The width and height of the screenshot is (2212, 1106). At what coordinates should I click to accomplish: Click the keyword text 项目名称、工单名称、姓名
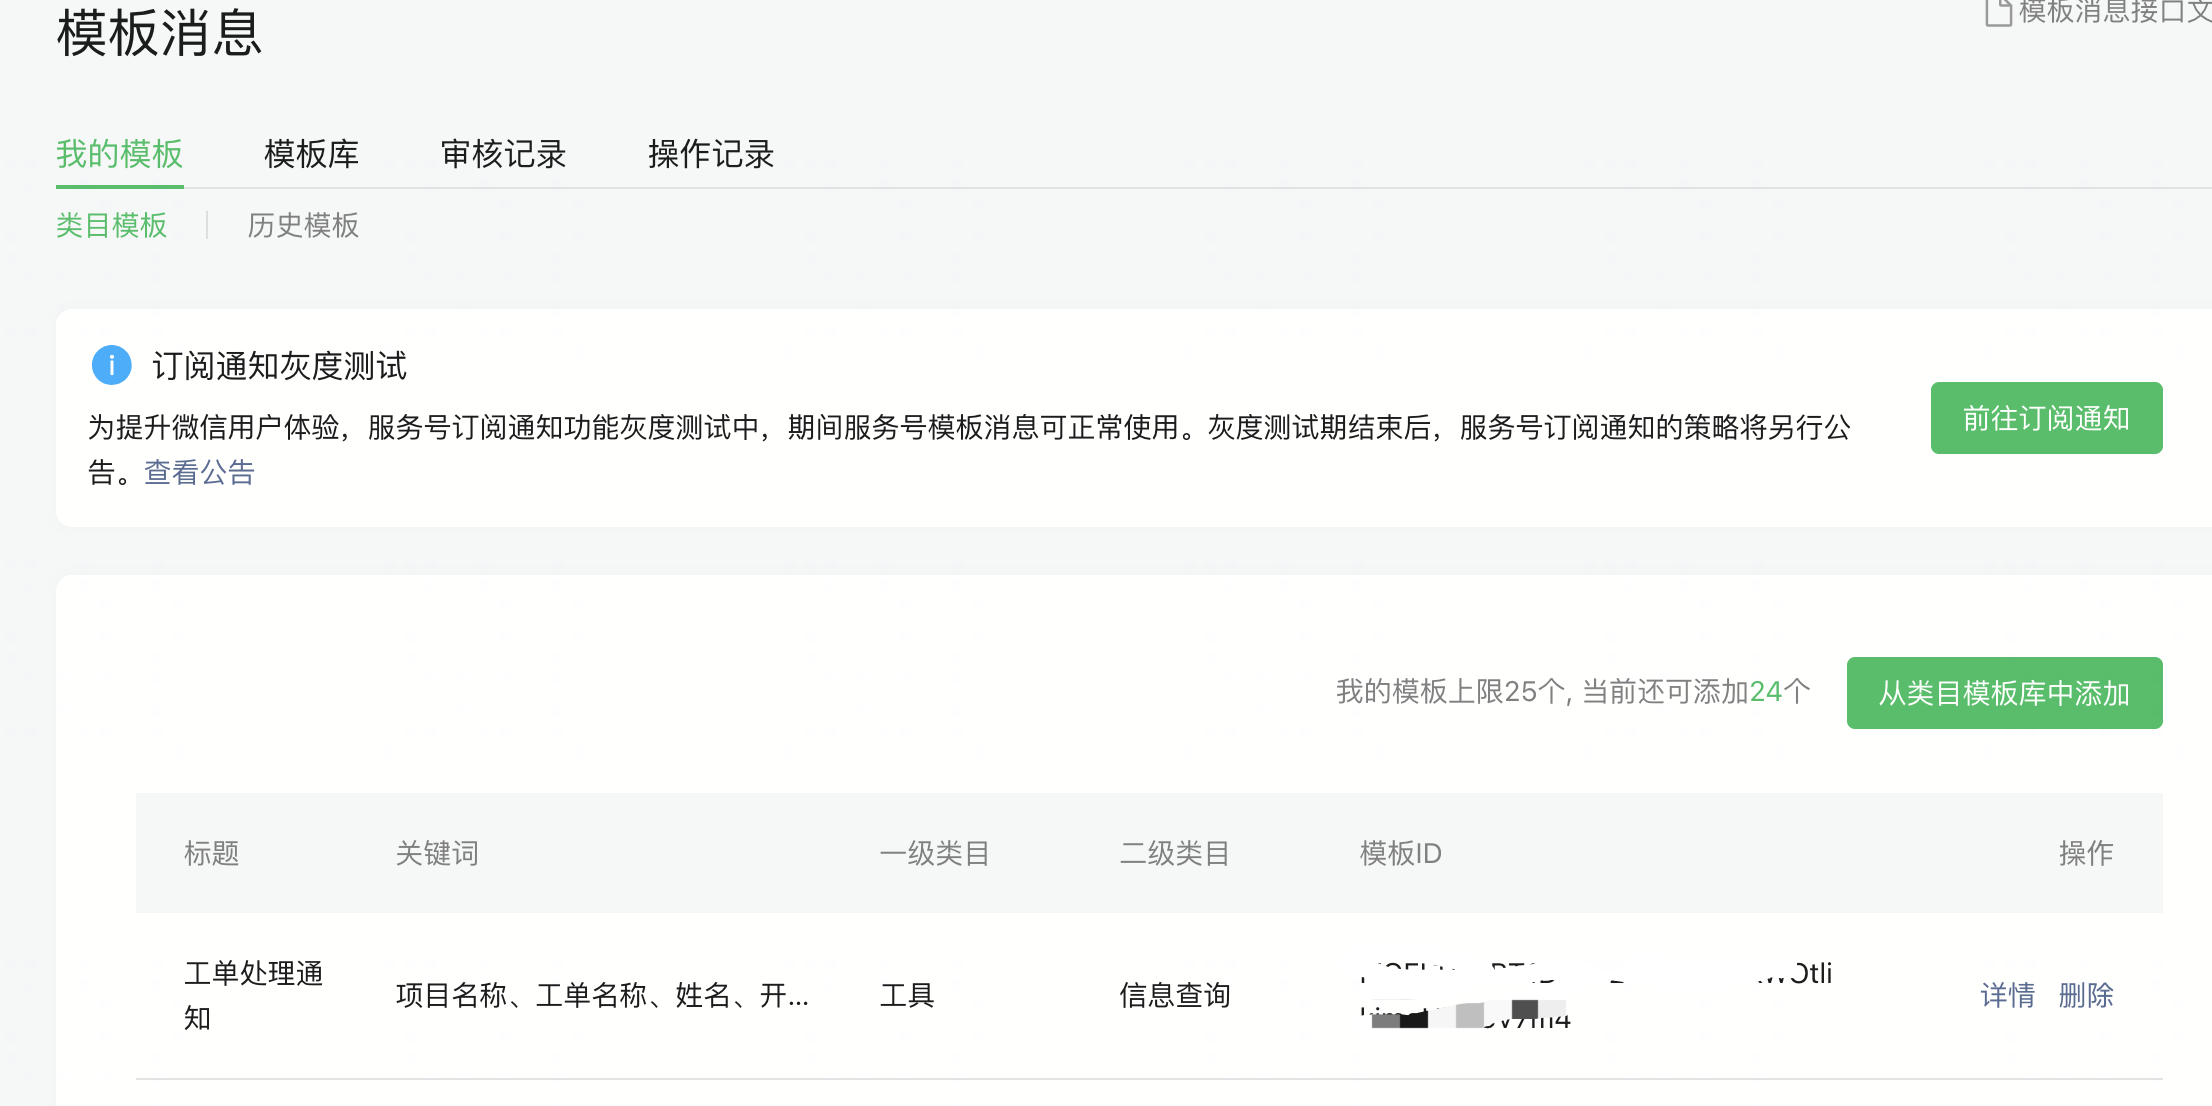[600, 995]
